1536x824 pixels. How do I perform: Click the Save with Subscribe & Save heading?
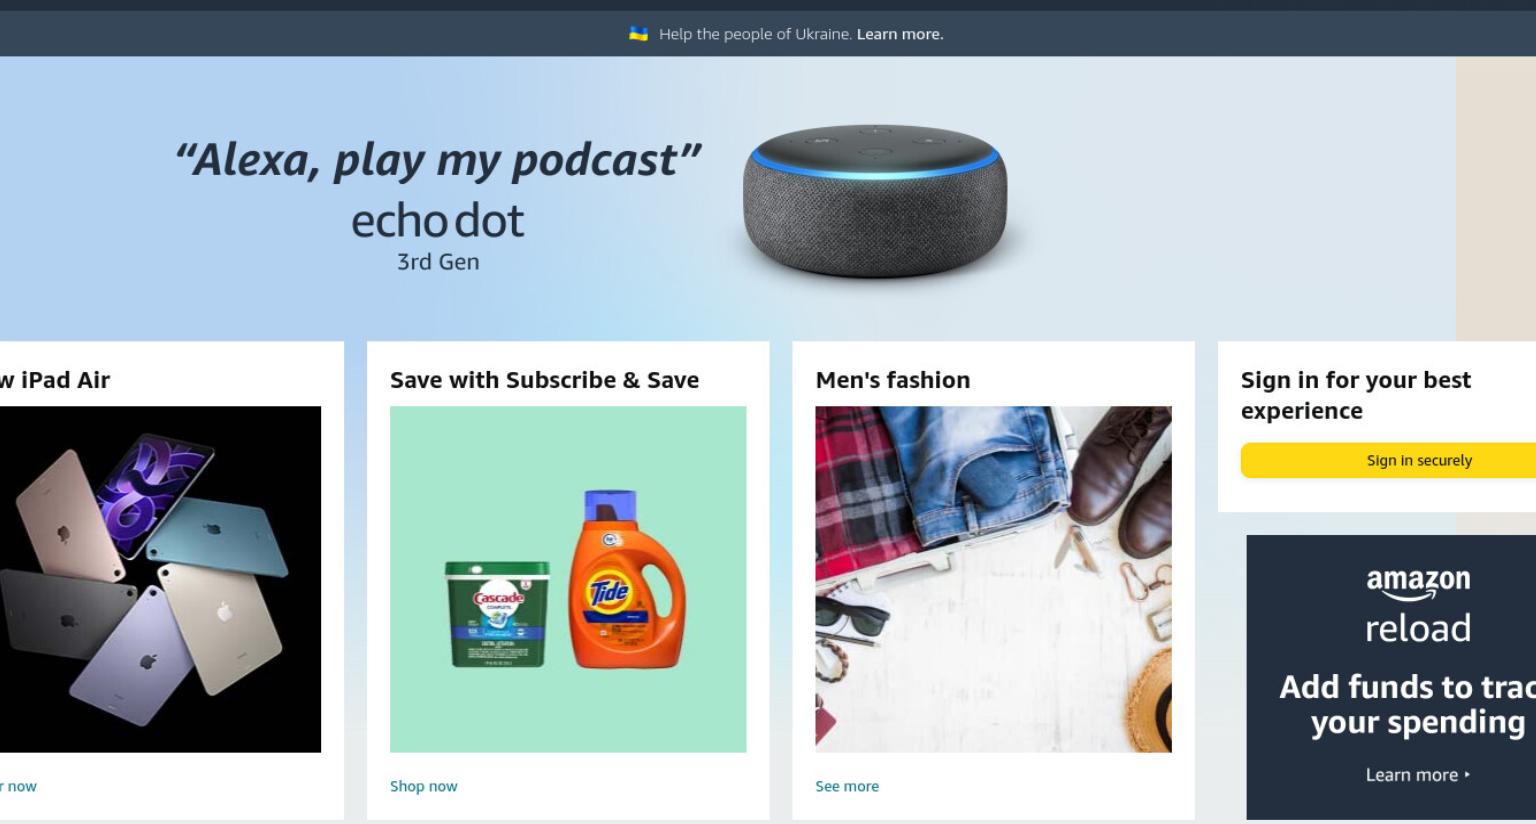coord(544,380)
